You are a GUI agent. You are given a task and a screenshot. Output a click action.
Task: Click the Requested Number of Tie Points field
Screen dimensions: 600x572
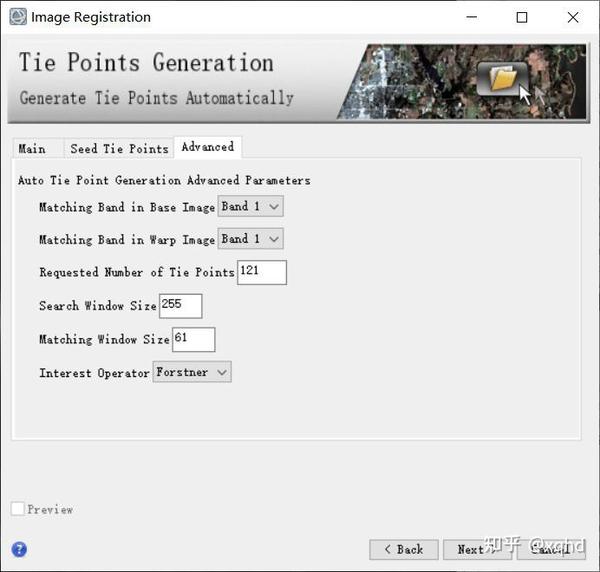262,272
